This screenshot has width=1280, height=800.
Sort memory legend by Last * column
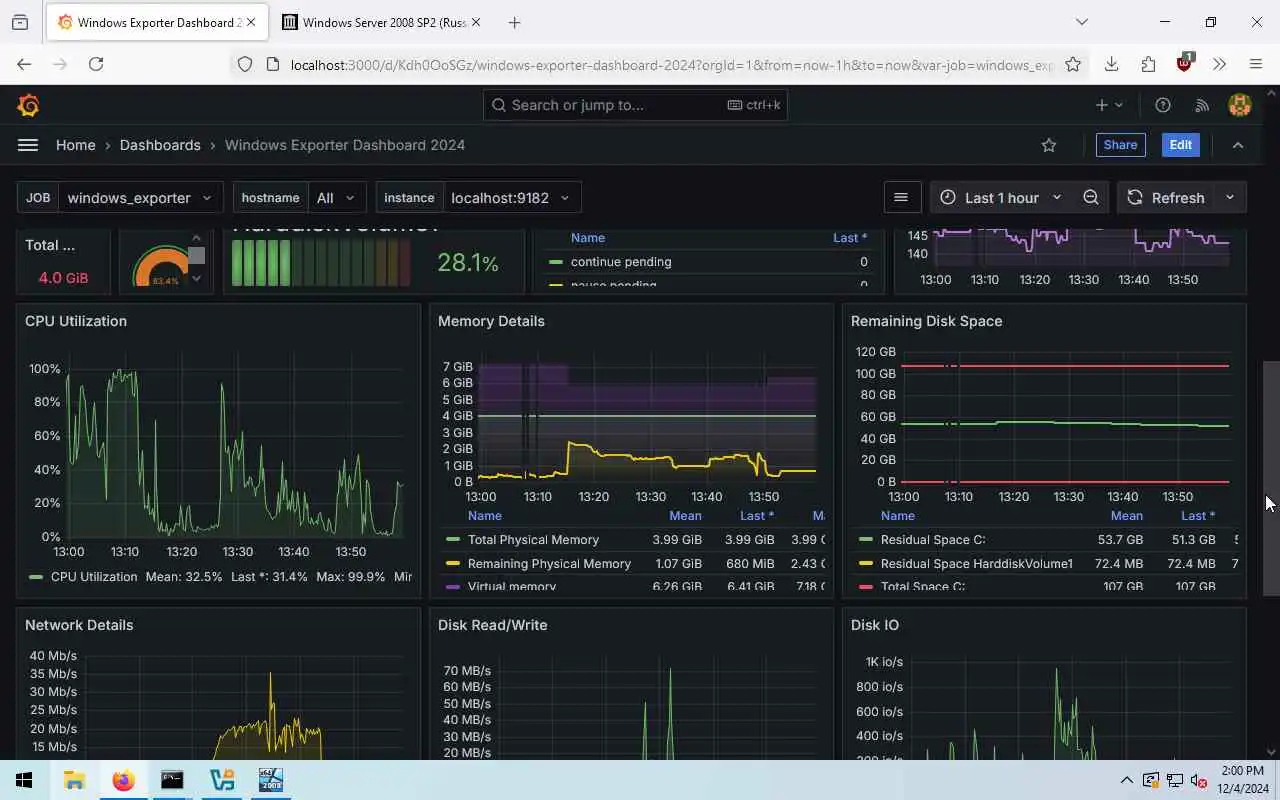click(x=757, y=516)
